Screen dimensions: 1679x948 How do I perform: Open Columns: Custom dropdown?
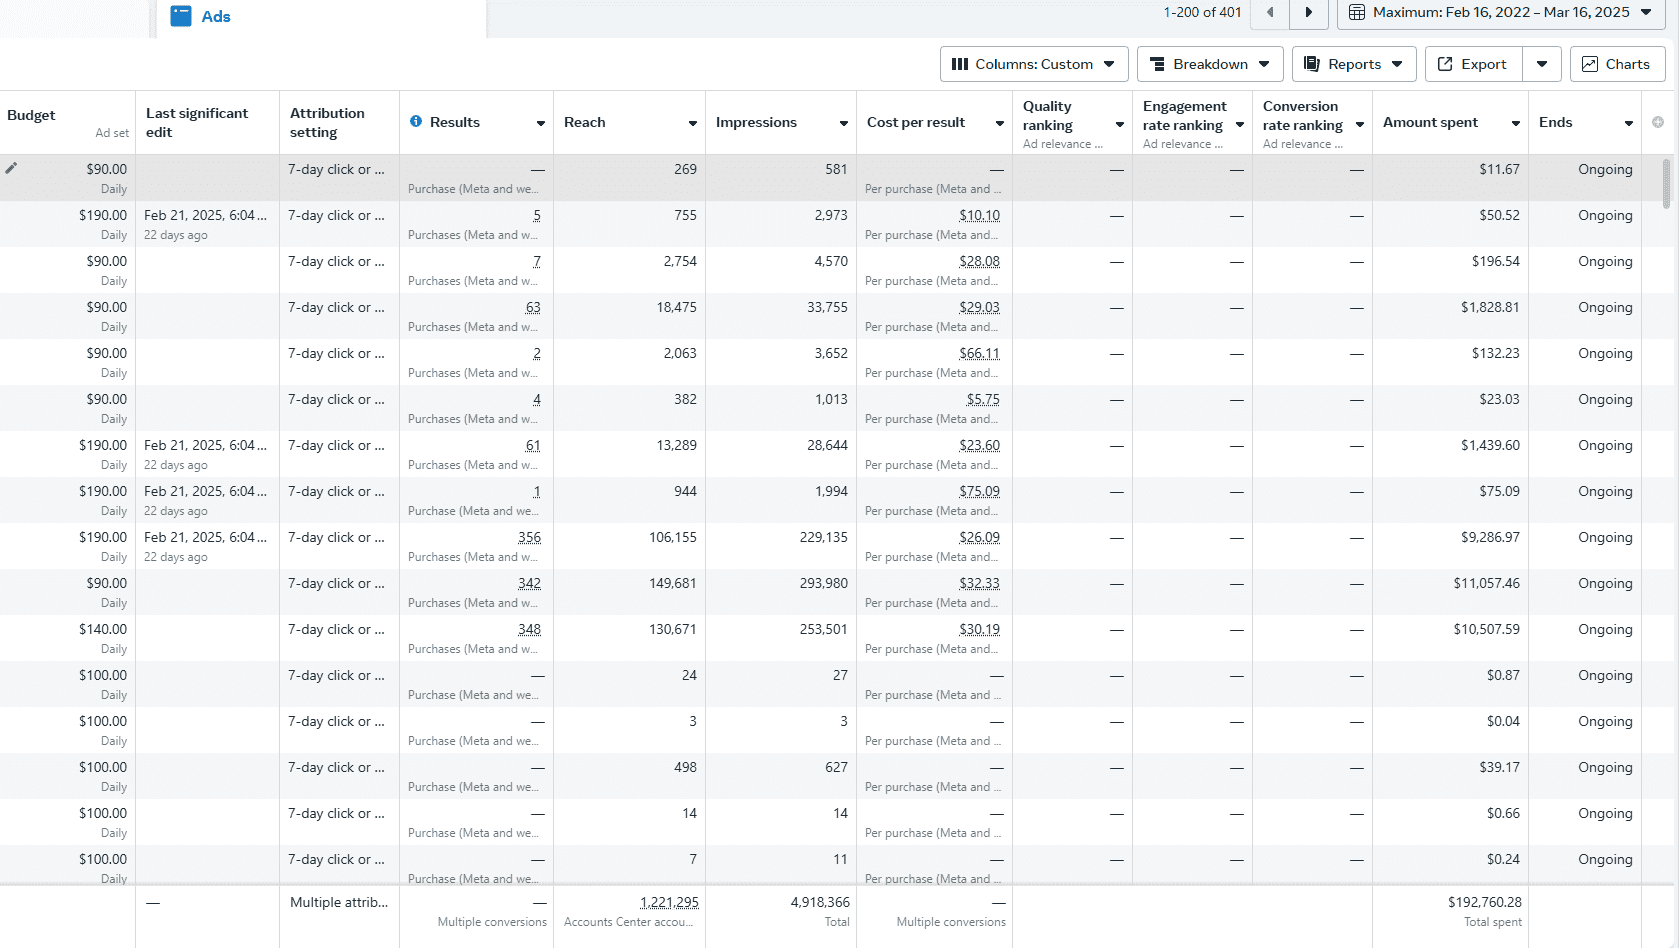click(1034, 64)
